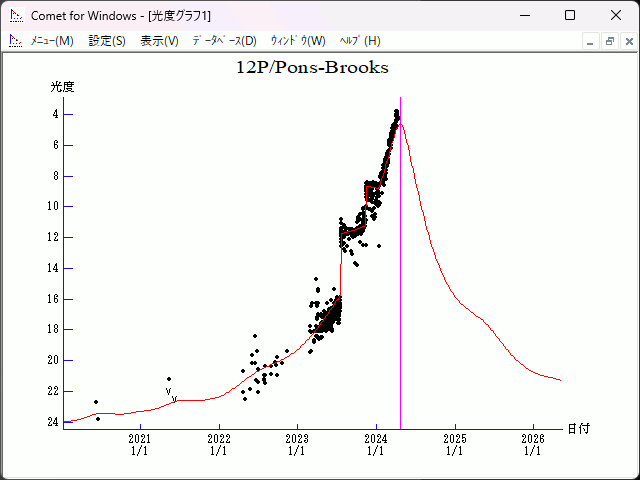
Task: Minimize the inner graph window
Action: tap(590, 41)
